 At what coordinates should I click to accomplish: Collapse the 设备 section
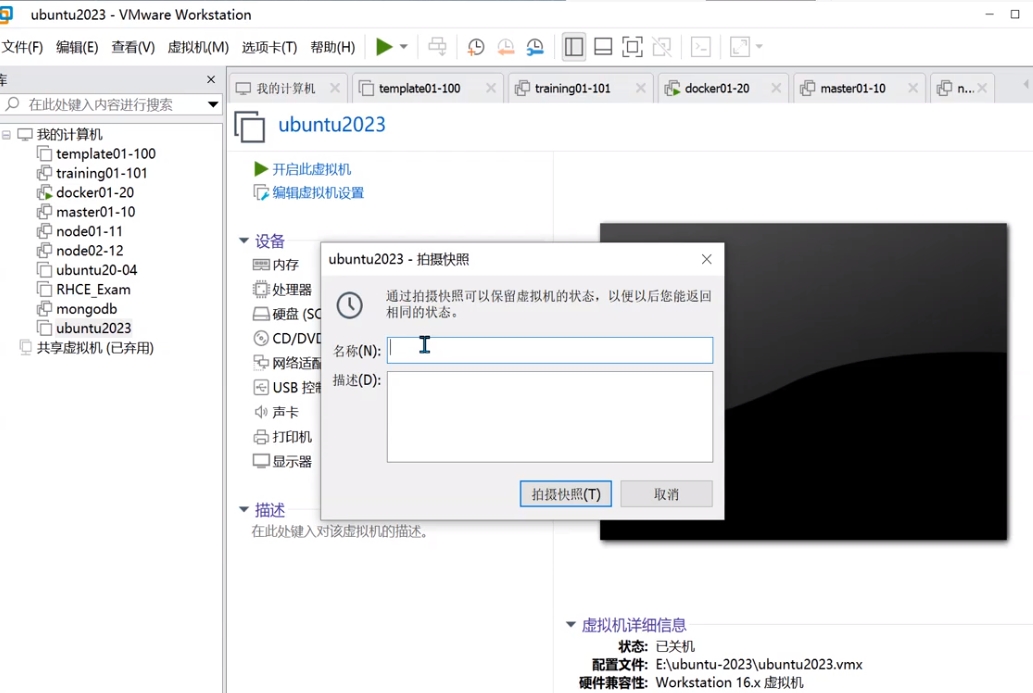coord(244,241)
